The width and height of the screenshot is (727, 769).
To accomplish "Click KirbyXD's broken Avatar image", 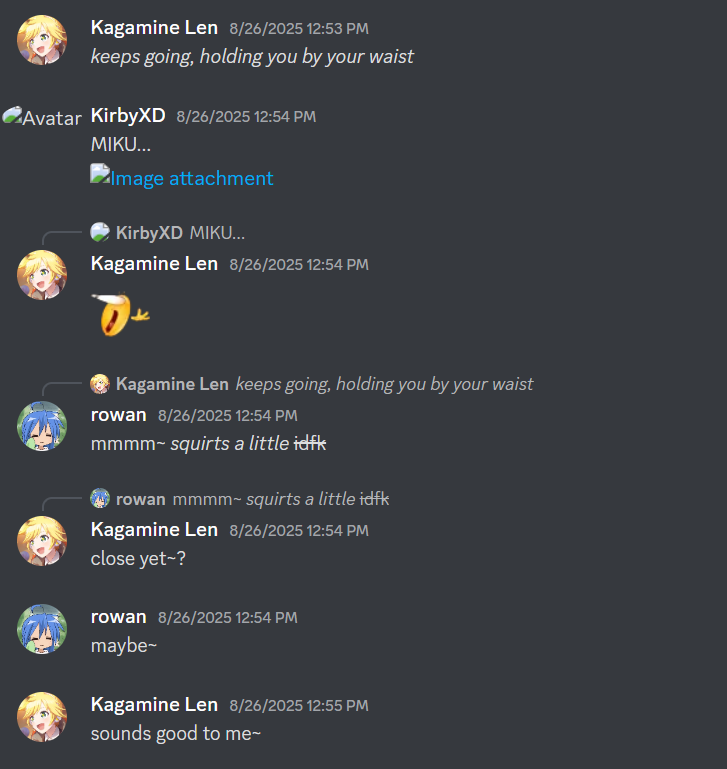I will [x=42, y=117].
